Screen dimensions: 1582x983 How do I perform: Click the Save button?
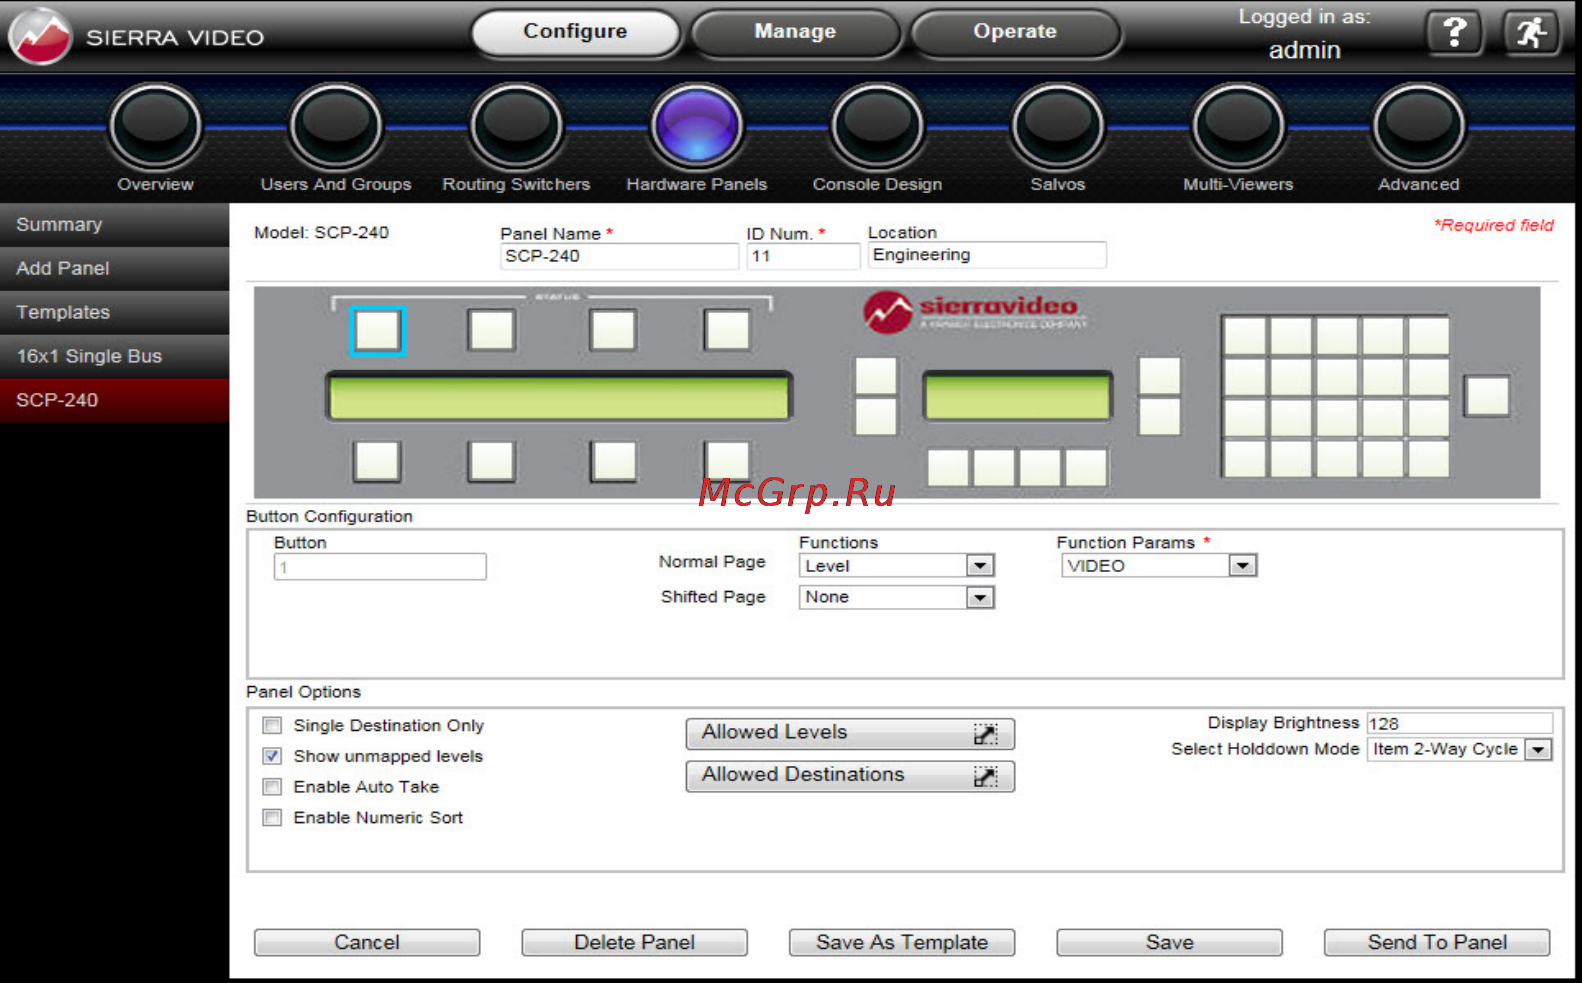point(1170,942)
